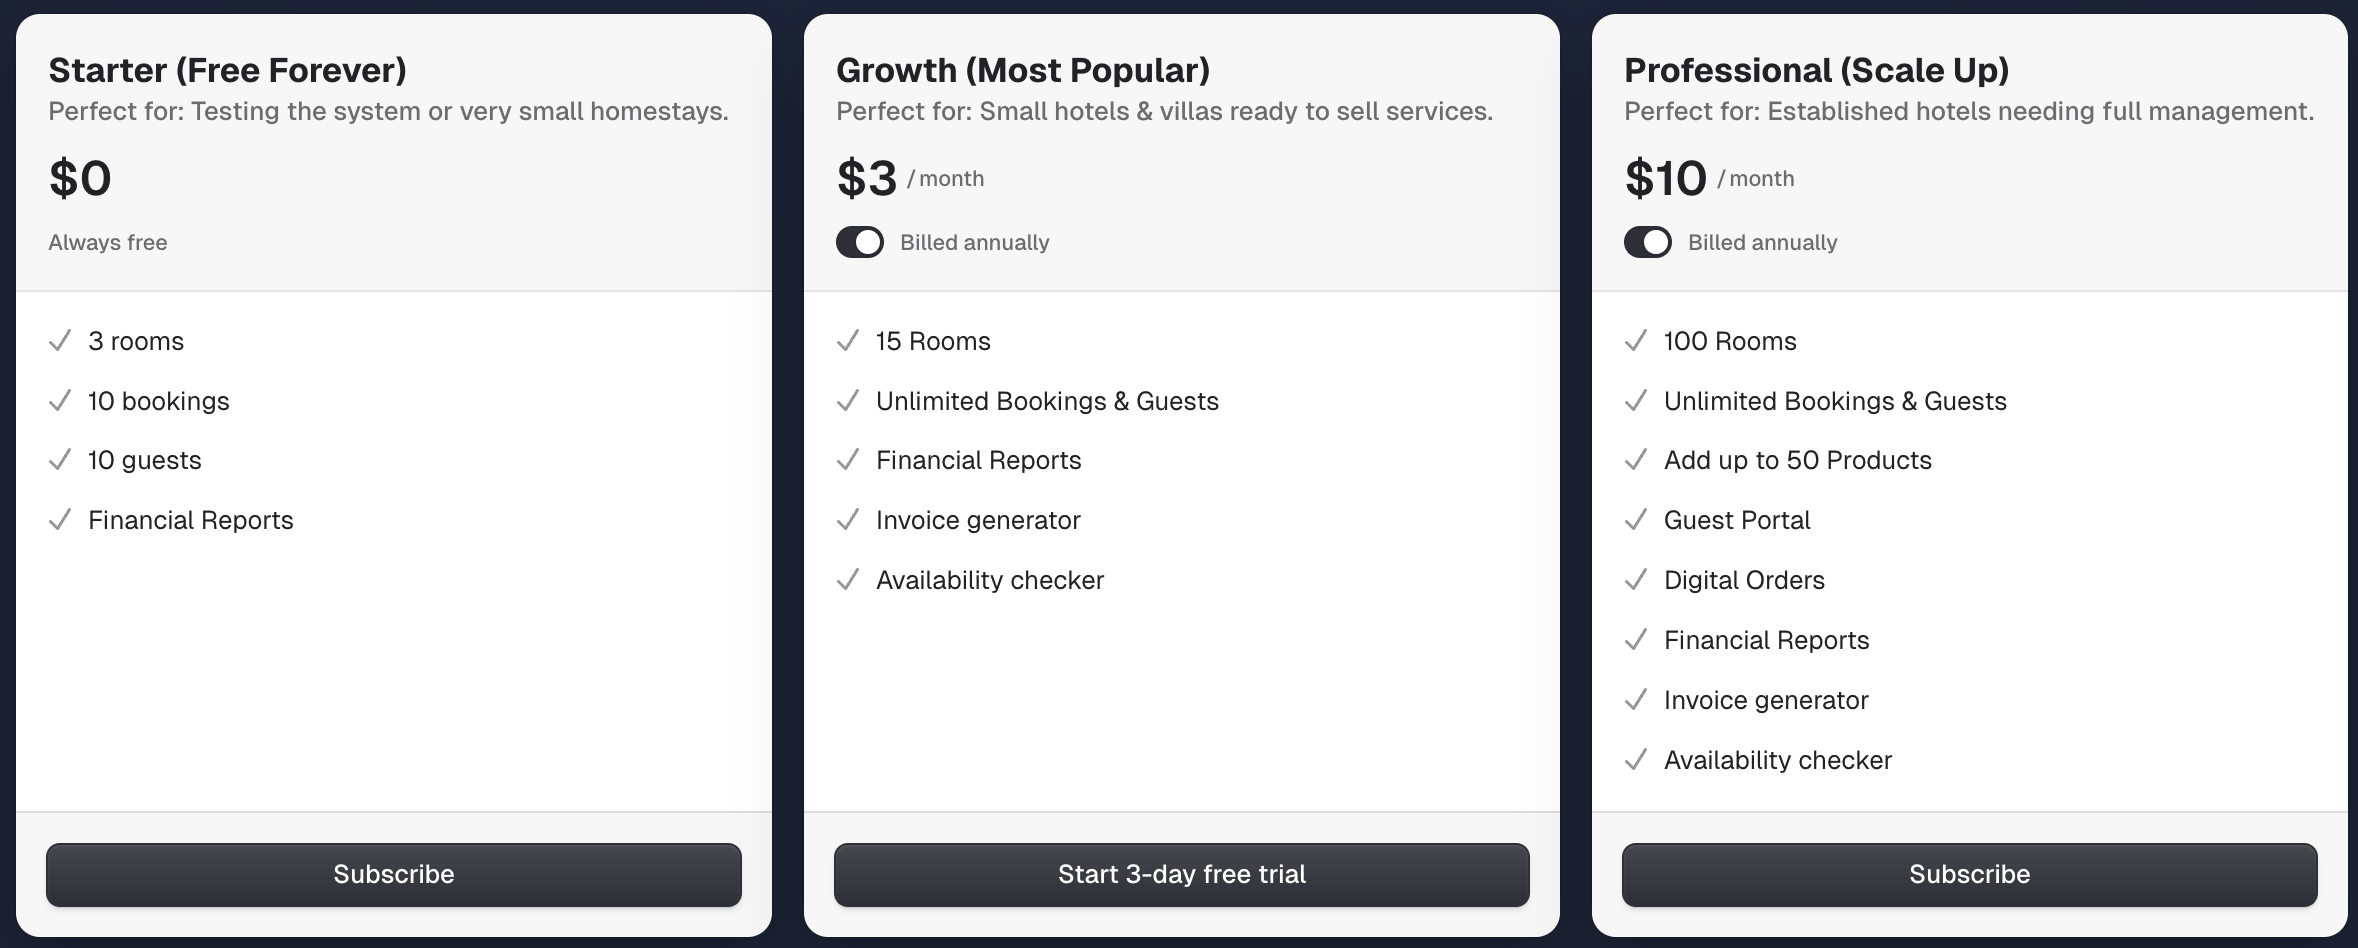Click Growth (Most Popular) plan heading
This screenshot has height=948, width=2358.
pos(1022,70)
